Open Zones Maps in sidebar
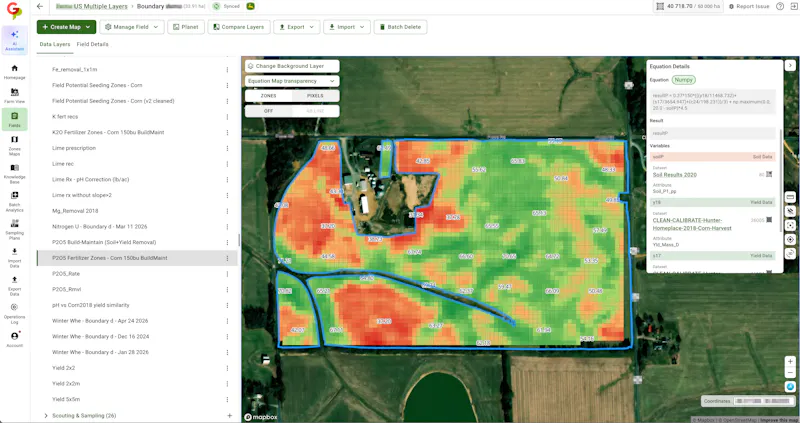The width and height of the screenshot is (800, 423). 14,146
